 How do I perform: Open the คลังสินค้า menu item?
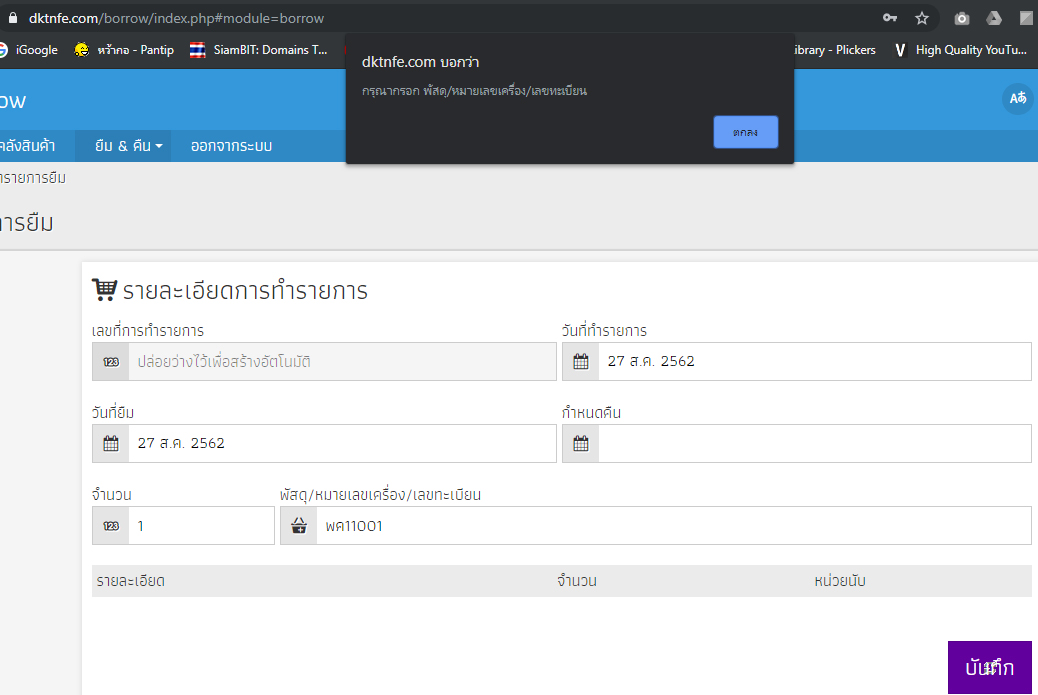click(27, 146)
